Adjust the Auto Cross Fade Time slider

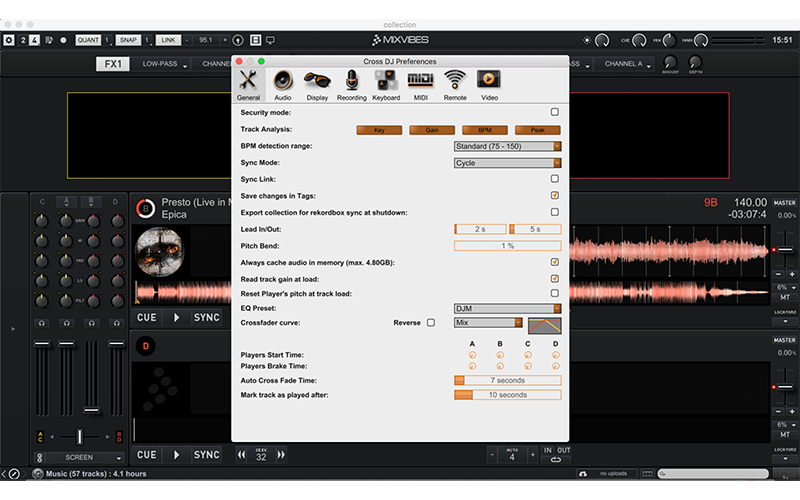click(507, 381)
